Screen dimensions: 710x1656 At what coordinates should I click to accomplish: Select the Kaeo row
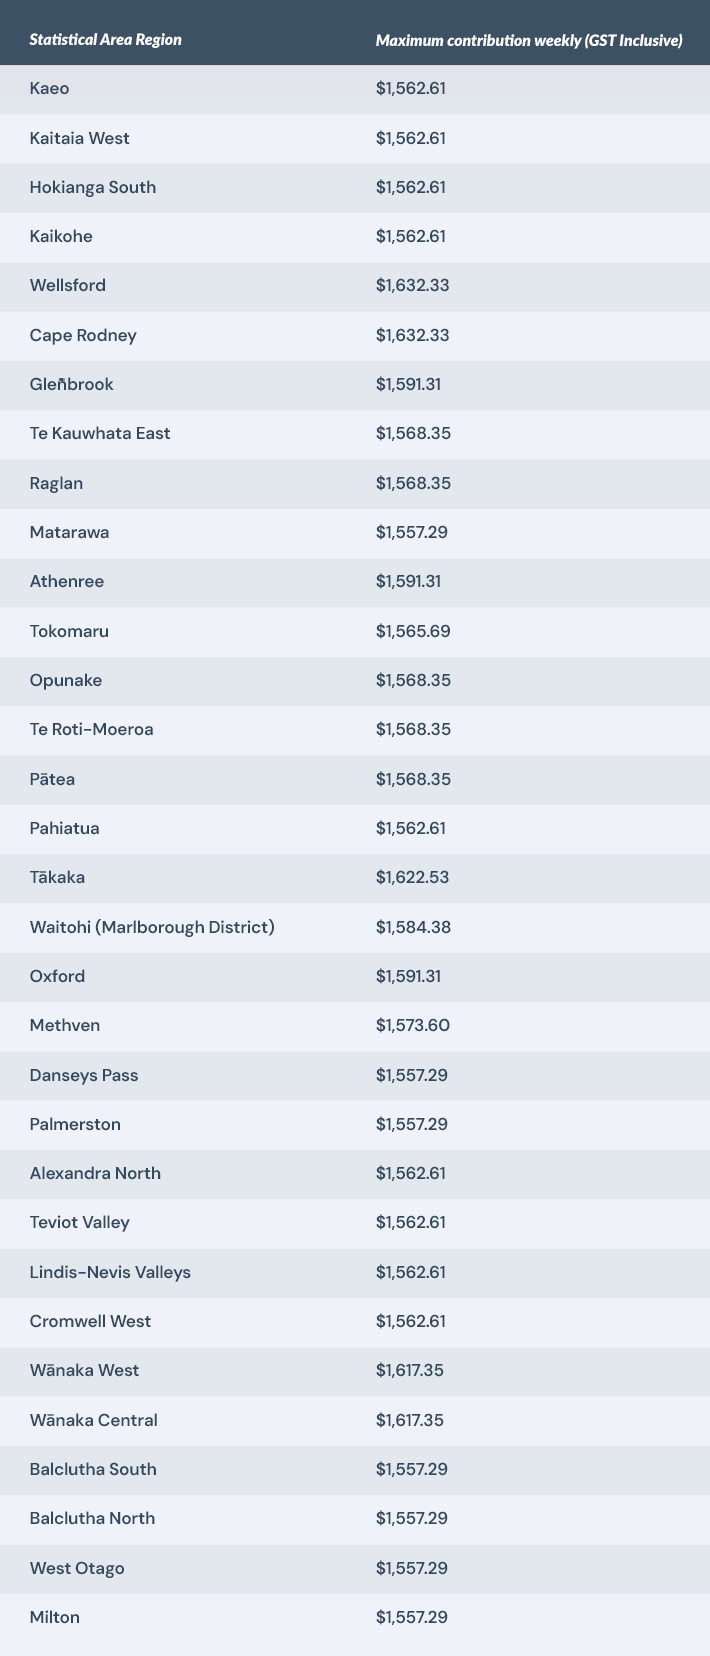355,89
